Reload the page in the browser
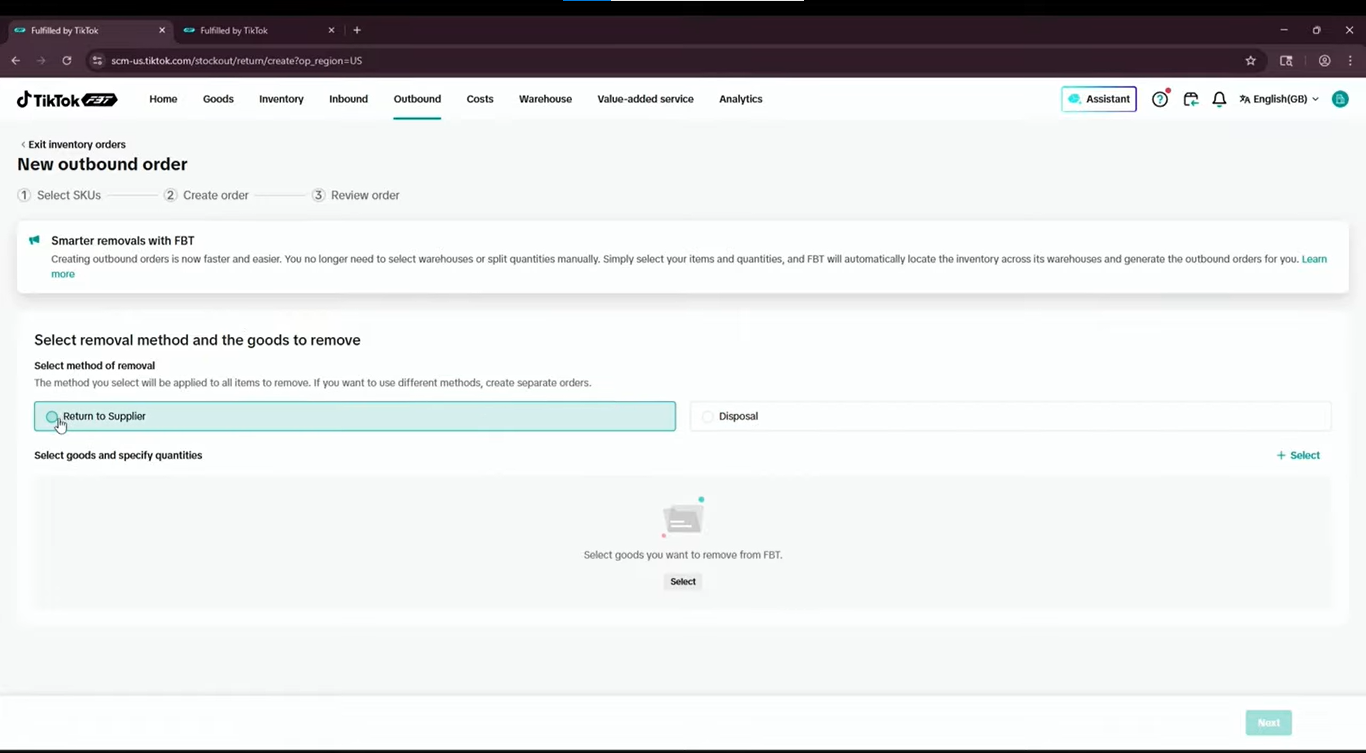This screenshot has height=753, width=1366. point(67,61)
